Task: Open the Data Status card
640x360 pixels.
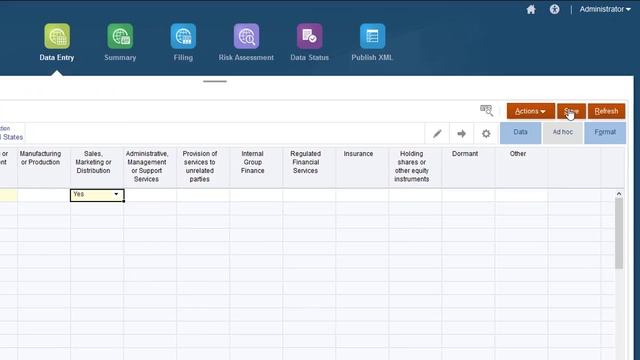Action: click(309, 42)
